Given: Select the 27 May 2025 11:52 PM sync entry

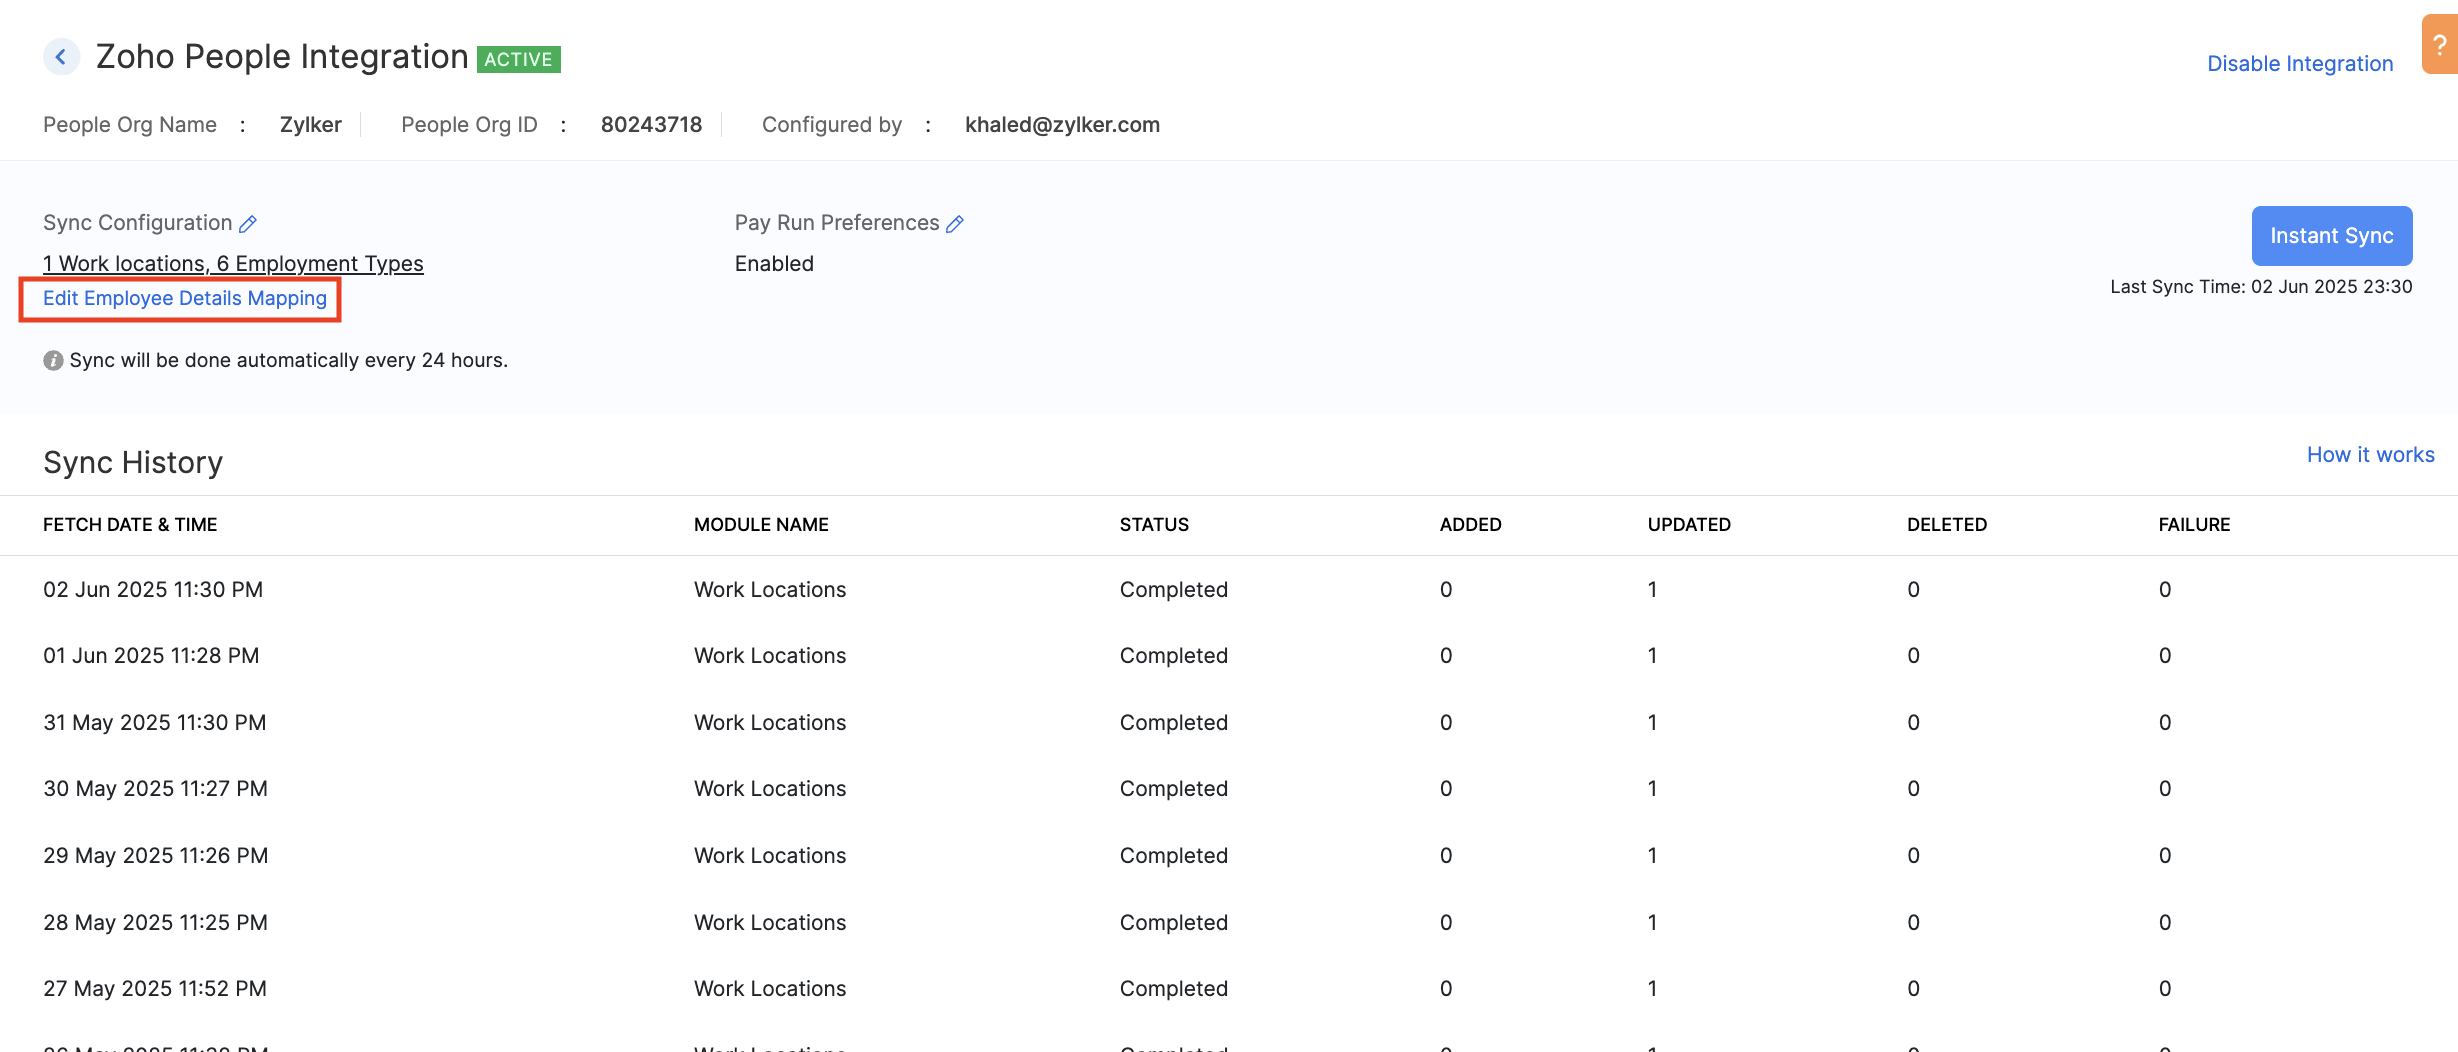Looking at the screenshot, I should pos(155,989).
